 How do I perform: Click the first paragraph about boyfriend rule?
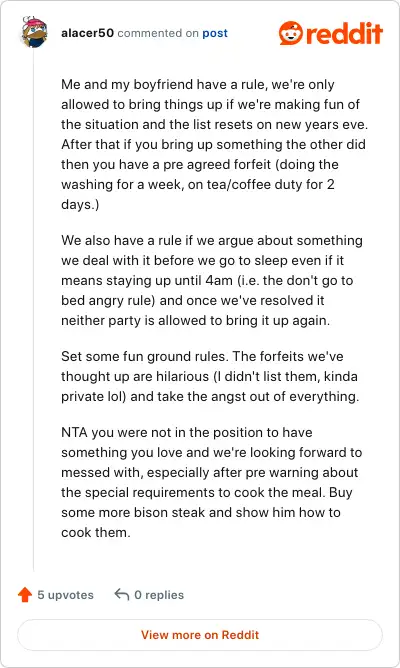click(x=214, y=144)
